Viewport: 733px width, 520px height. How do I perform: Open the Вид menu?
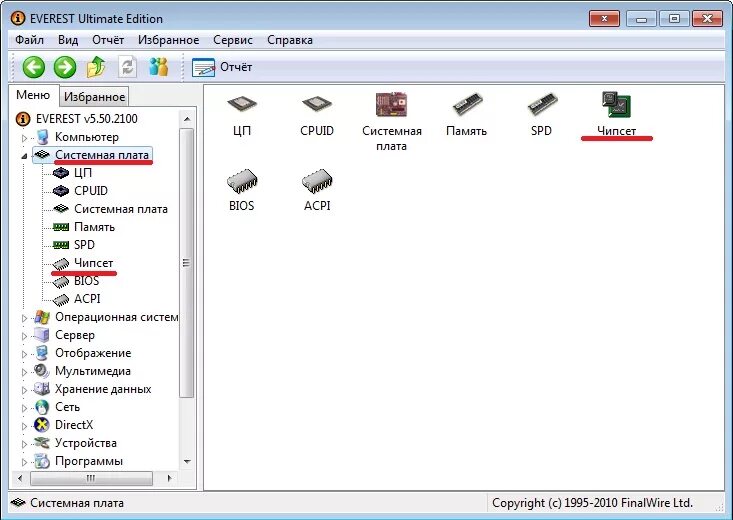coord(68,40)
